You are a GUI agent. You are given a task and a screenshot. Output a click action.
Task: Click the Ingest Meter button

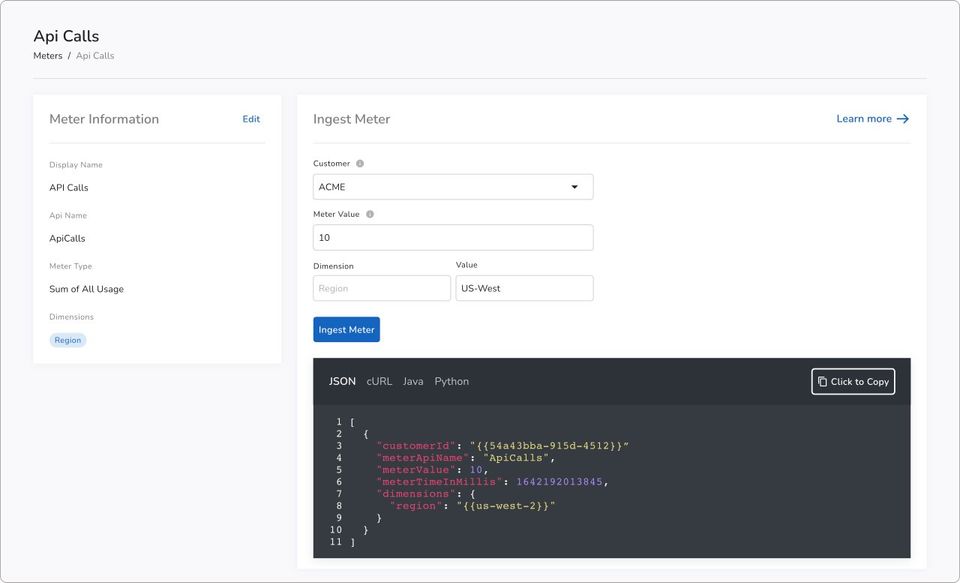click(347, 329)
